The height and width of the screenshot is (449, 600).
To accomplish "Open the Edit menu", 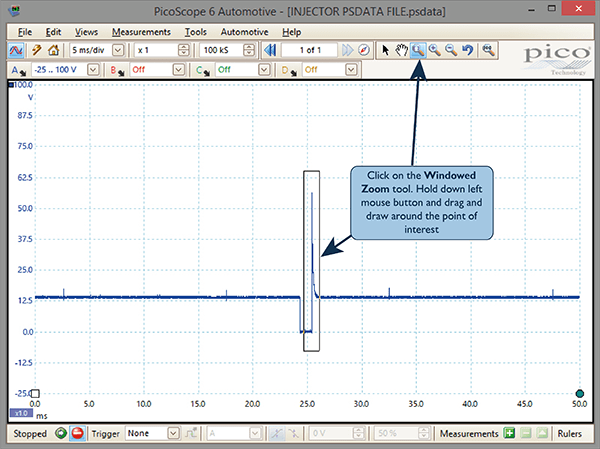I will click(x=53, y=32).
